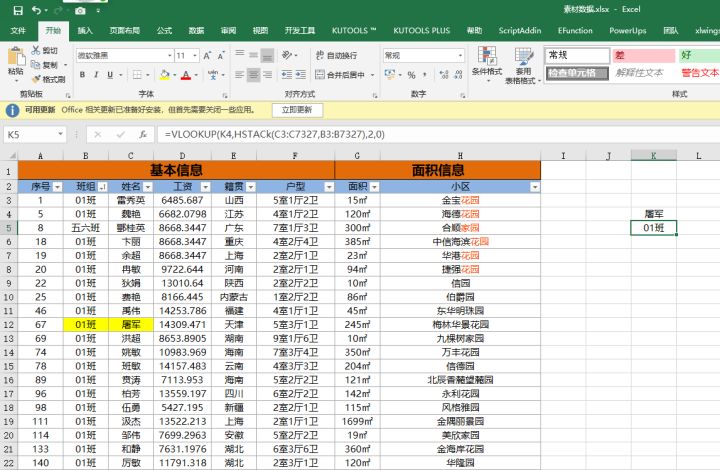Image resolution: width=720 pixels, height=470 pixels.
Task: Apply the 常规 cell style
Action: tap(577, 56)
